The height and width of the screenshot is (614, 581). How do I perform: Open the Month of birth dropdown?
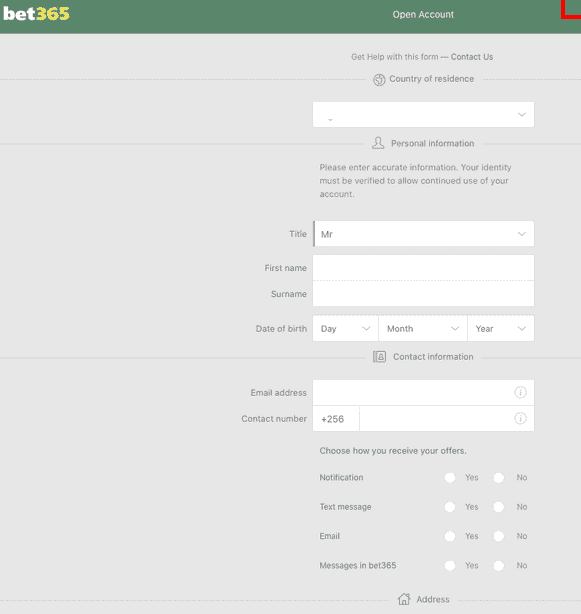click(x=423, y=328)
